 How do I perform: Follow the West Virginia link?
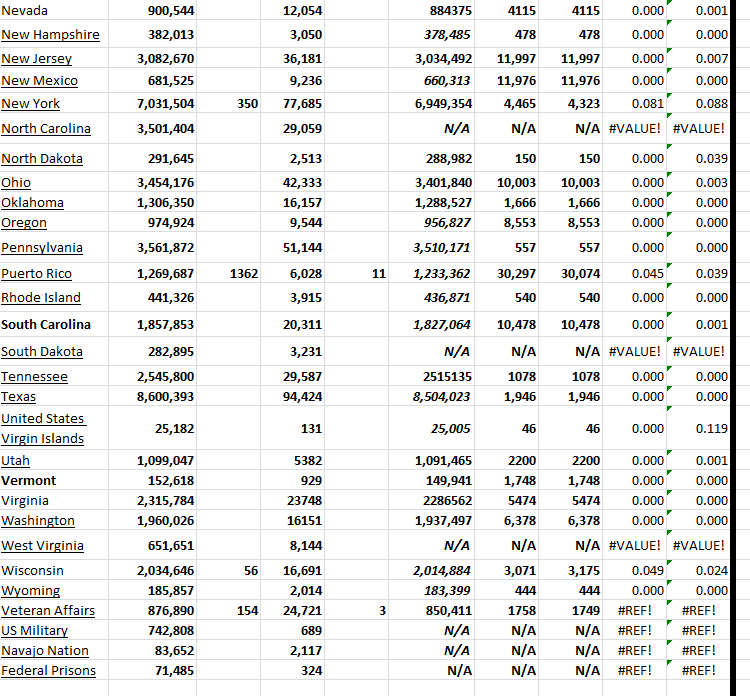coord(42,546)
